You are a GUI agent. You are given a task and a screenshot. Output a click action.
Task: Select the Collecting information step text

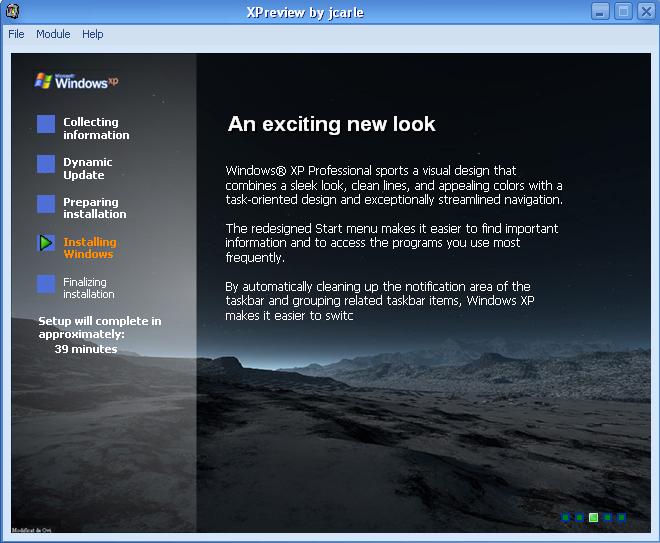pos(96,128)
